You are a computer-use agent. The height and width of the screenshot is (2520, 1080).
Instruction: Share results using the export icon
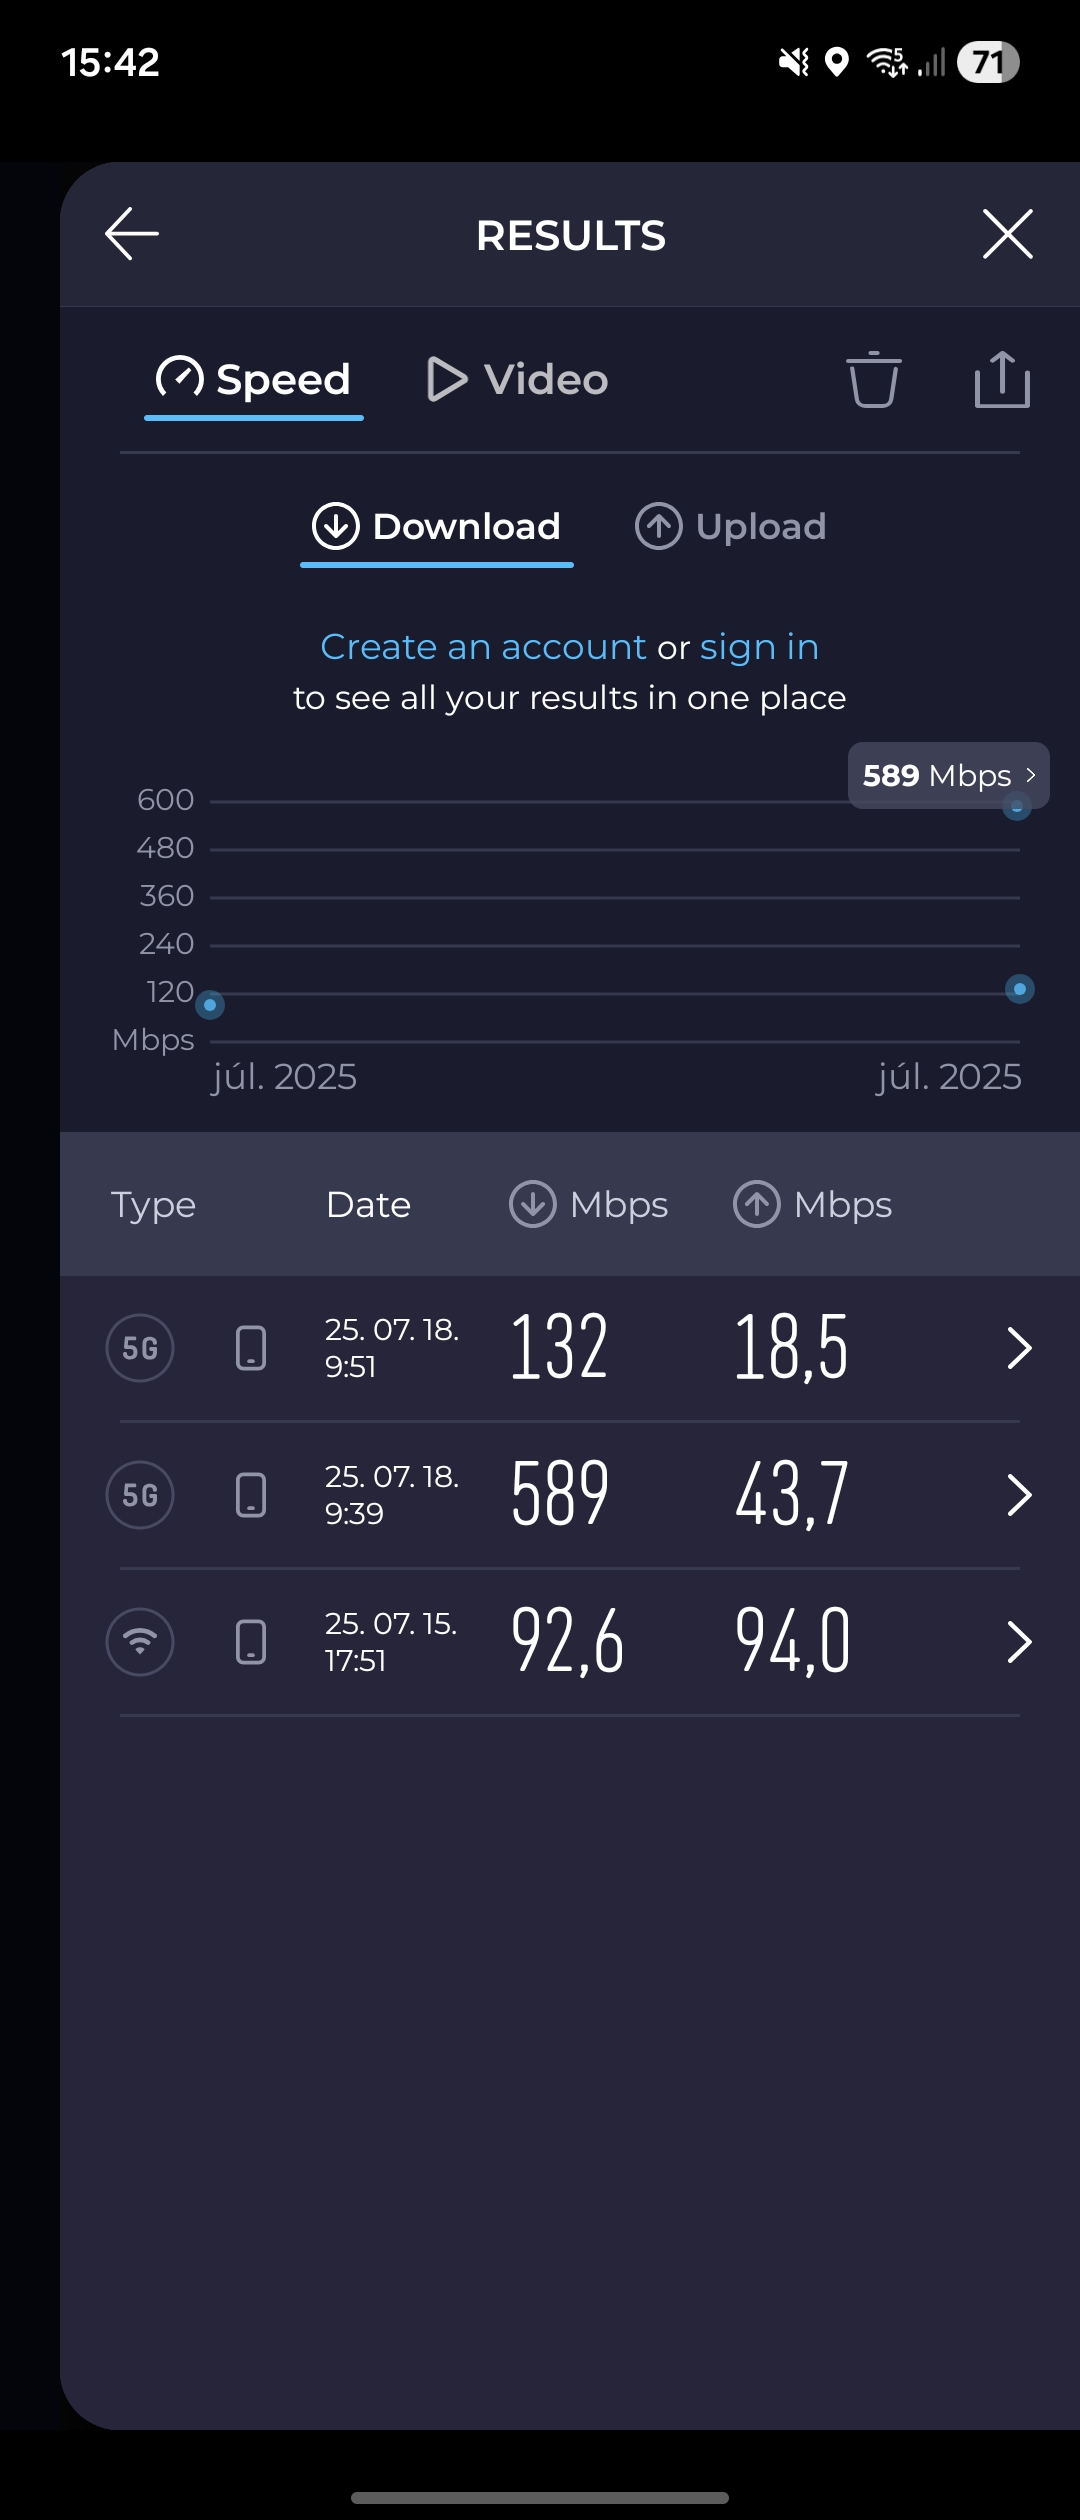[x=1002, y=379]
